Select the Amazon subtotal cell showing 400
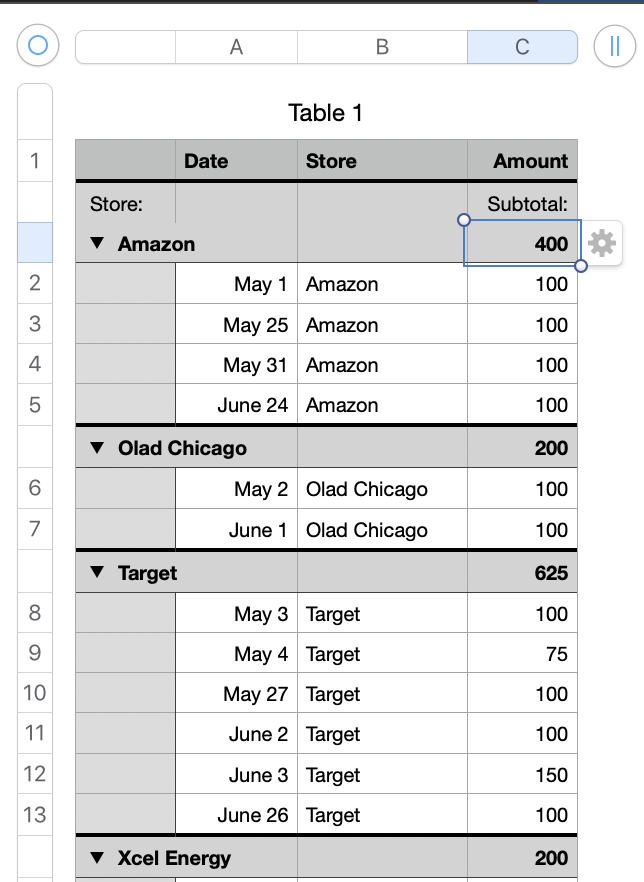The width and height of the screenshot is (644, 882). point(522,244)
